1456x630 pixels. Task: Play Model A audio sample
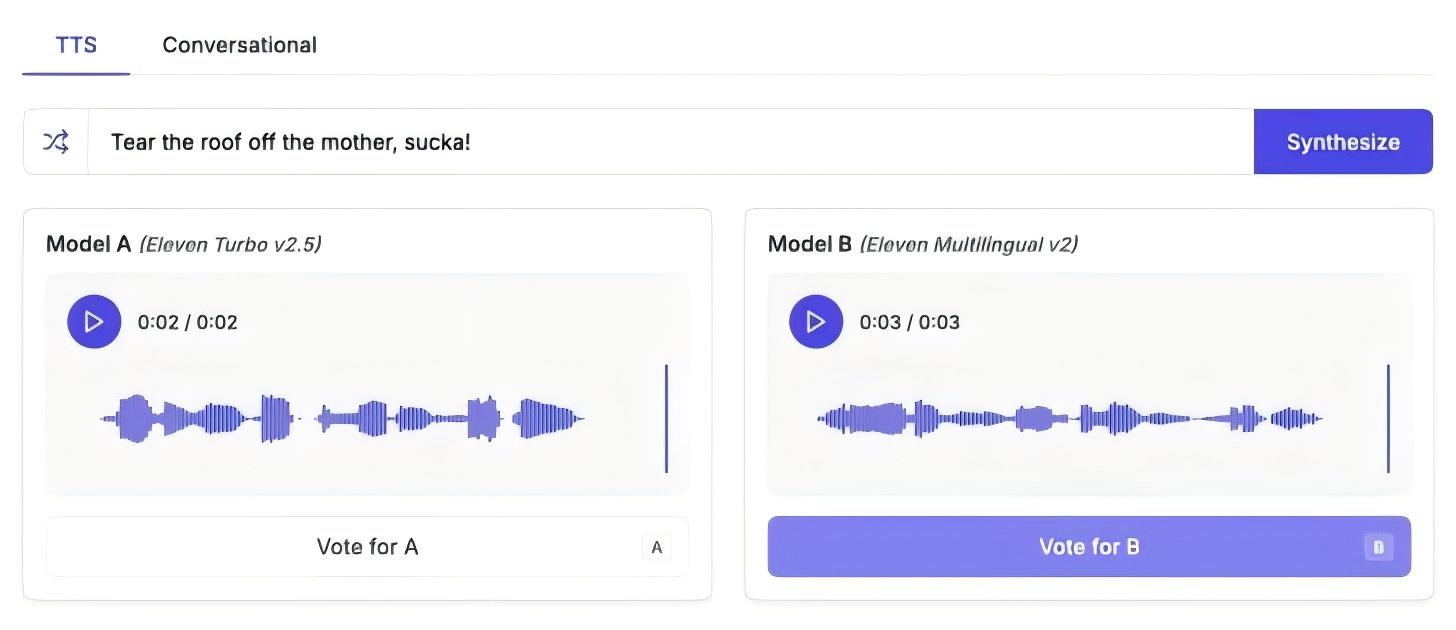coord(94,321)
